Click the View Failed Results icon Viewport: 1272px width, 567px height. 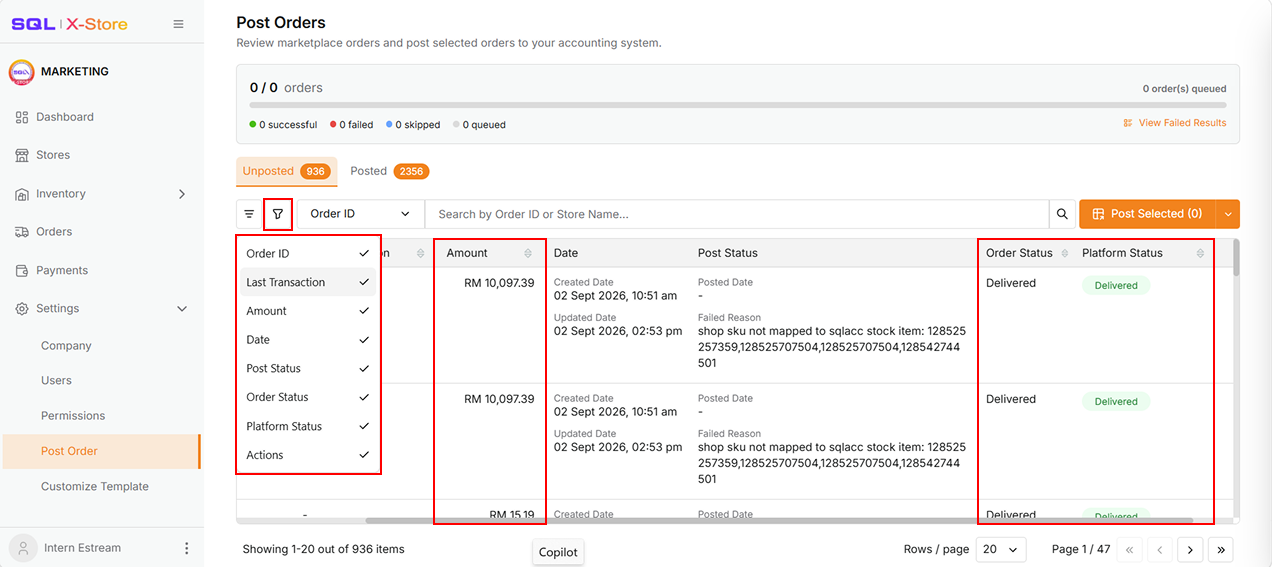[1128, 123]
